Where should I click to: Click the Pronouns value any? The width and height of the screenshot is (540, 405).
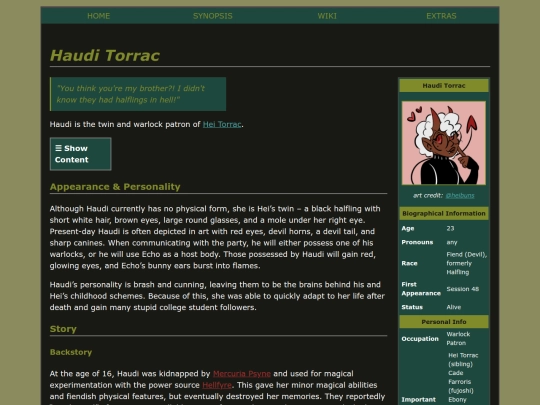coord(452,242)
